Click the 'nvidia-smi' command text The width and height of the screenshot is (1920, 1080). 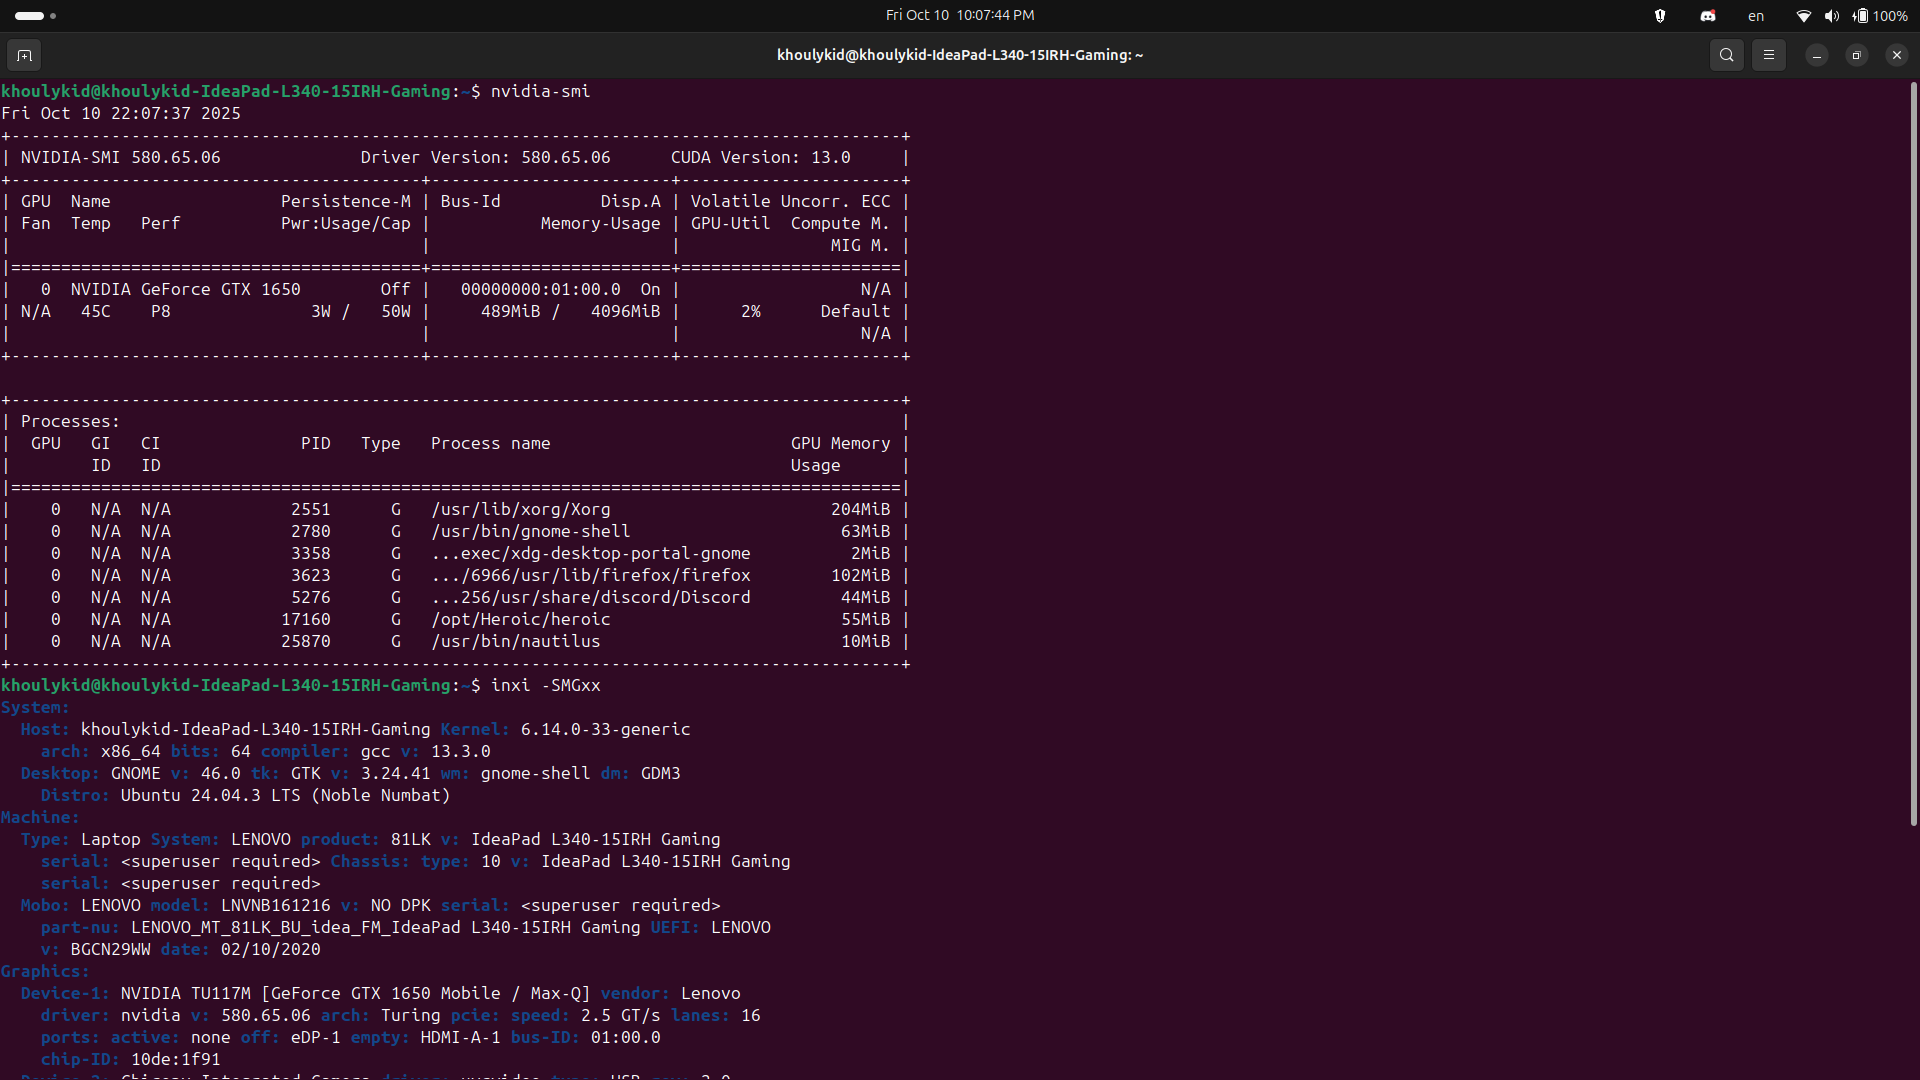[540, 91]
